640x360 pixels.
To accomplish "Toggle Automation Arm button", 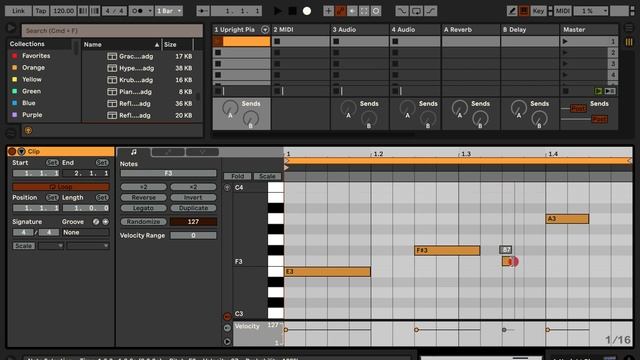I will (340, 11).
